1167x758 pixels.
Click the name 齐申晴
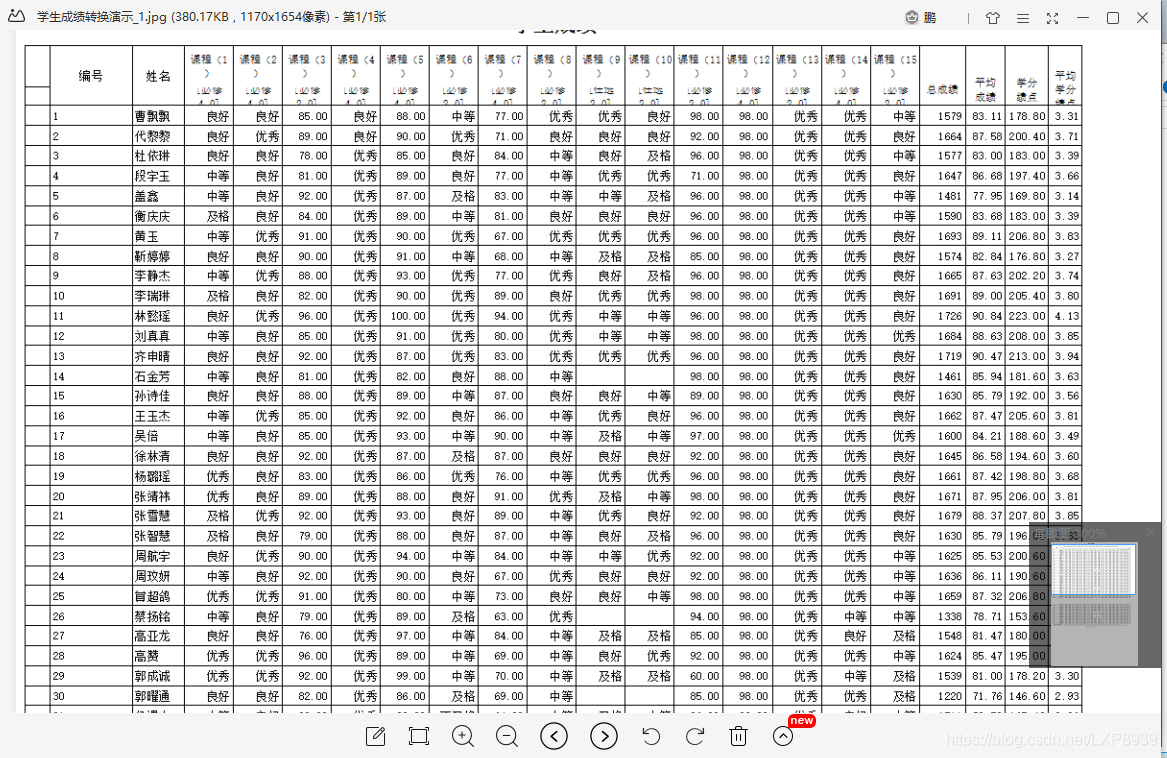click(153, 356)
